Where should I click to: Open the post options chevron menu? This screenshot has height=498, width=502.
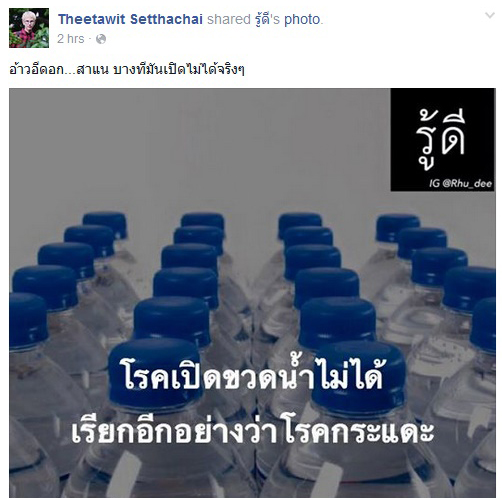click(x=490, y=15)
